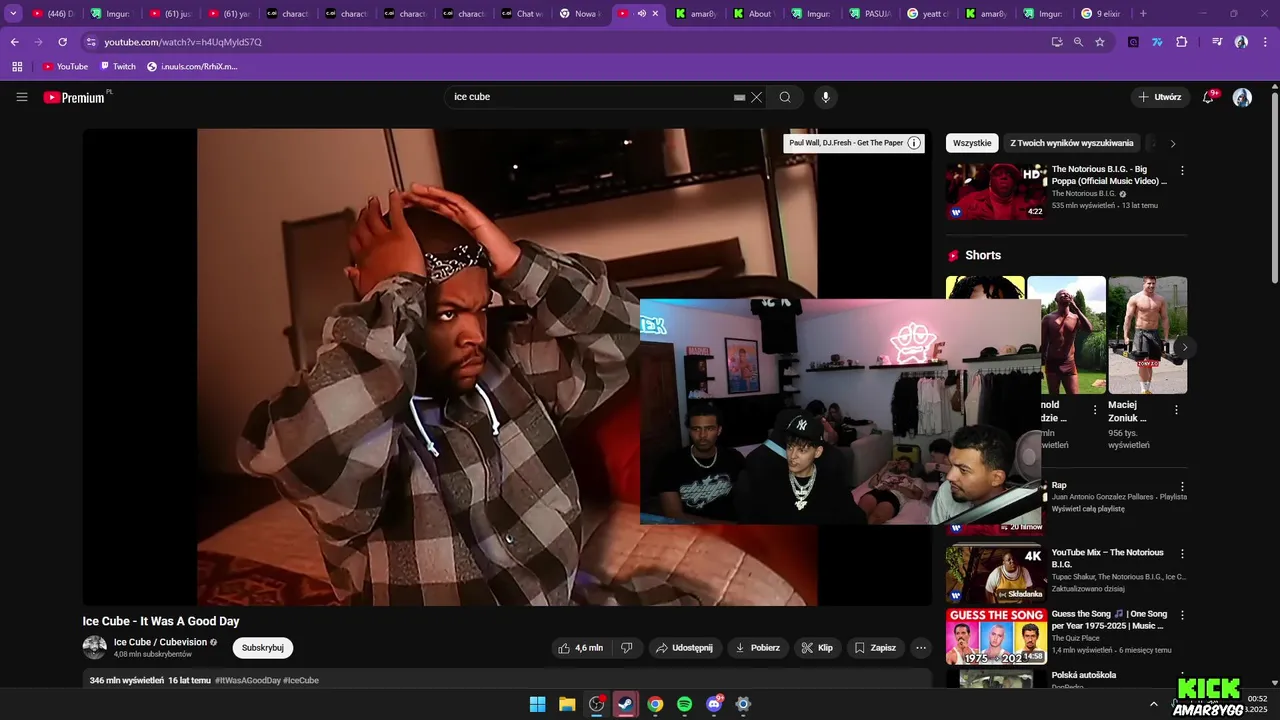1280x720 pixels.
Task: Open the Big Poppa video thumbnail
Action: [996, 191]
